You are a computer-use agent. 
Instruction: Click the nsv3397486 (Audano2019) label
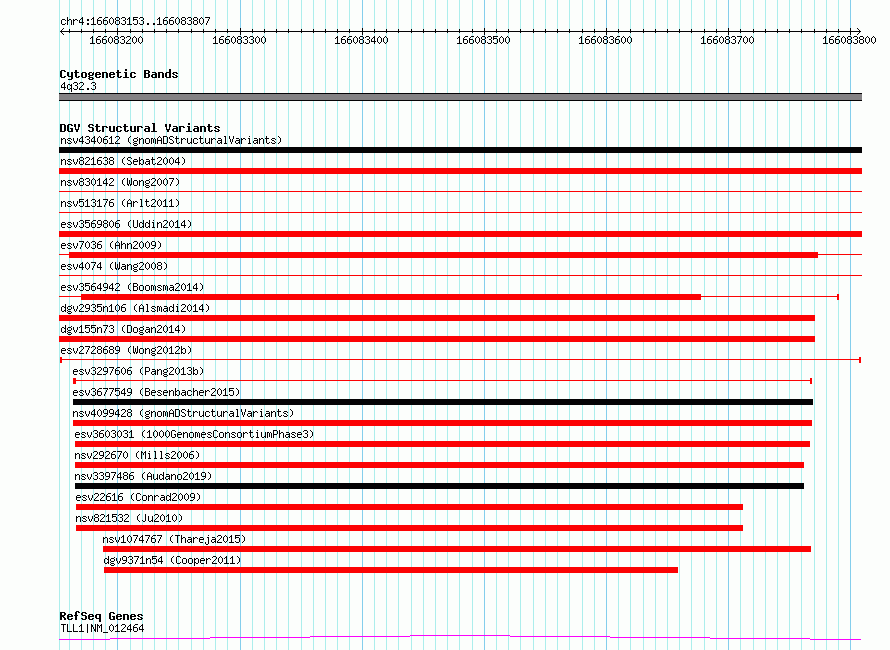coord(143,476)
